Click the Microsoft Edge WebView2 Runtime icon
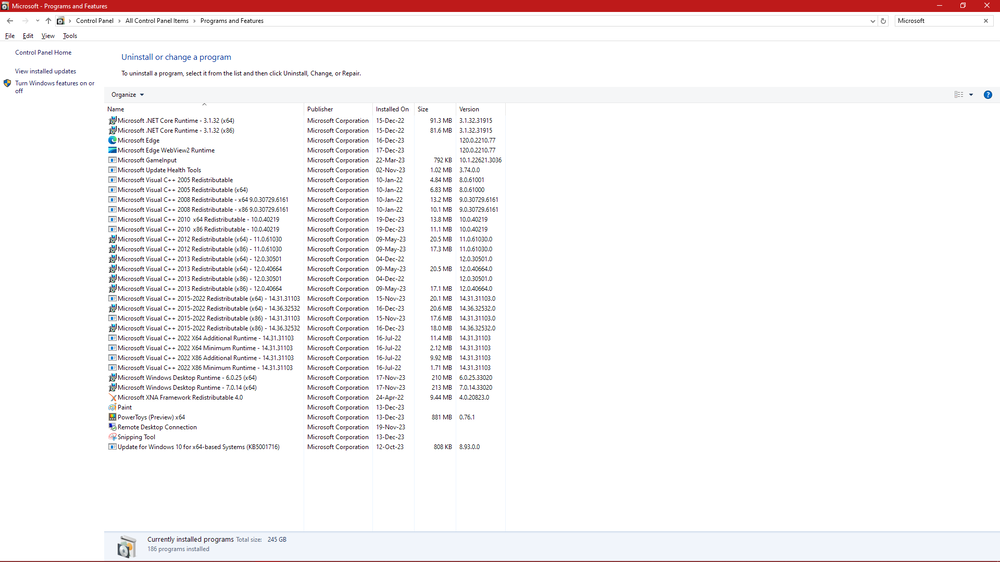The width and height of the screenshot is (1000, 562). tap(112, 151)
